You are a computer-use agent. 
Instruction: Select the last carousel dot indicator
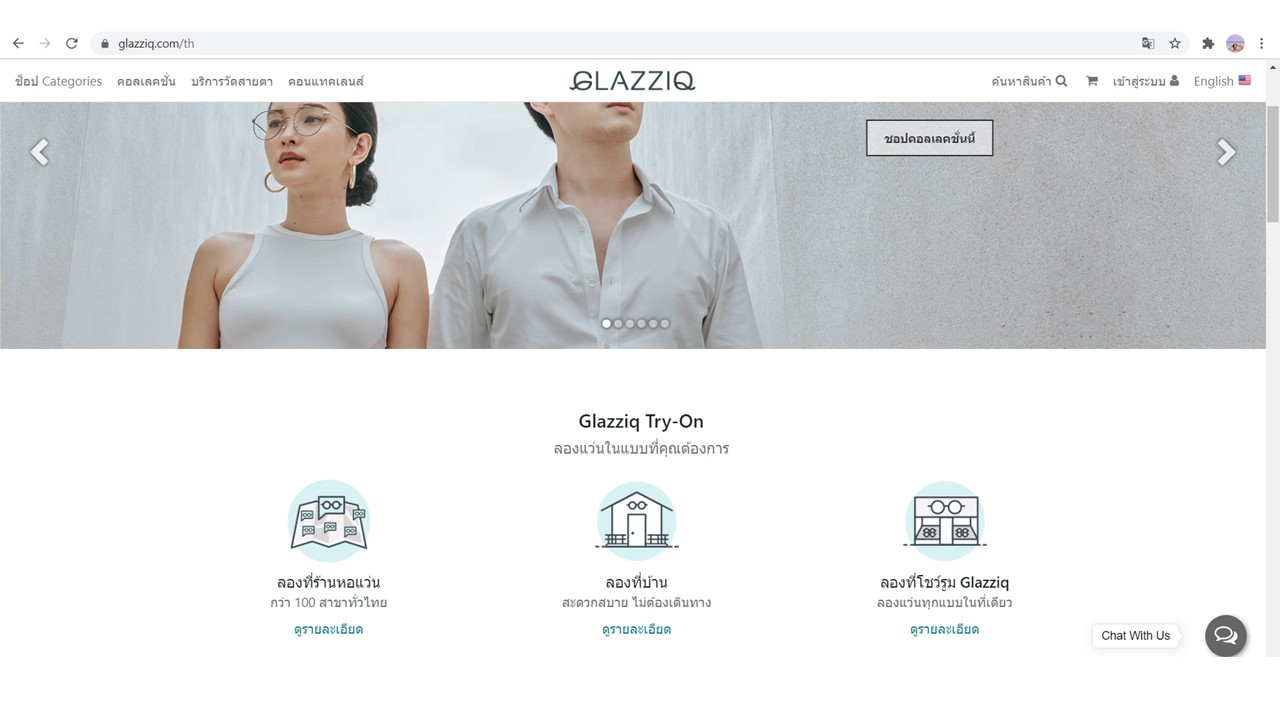point(665,323)
